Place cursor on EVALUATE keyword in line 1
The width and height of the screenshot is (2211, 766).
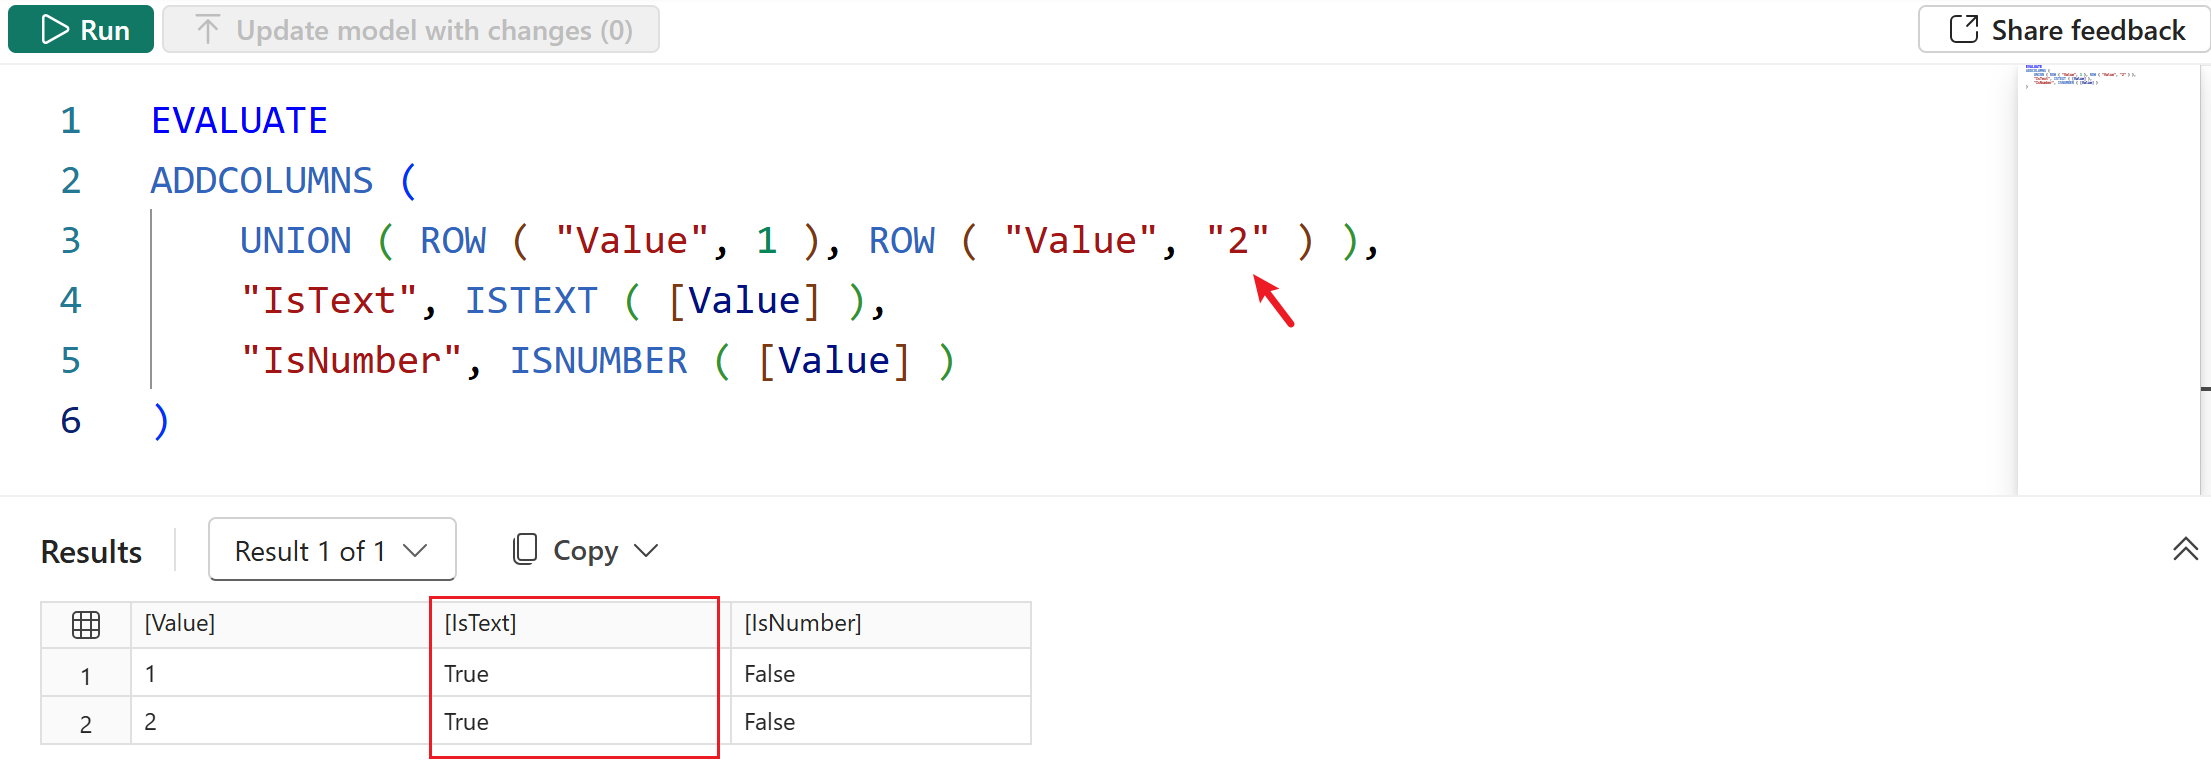click(x=239, y=121)
